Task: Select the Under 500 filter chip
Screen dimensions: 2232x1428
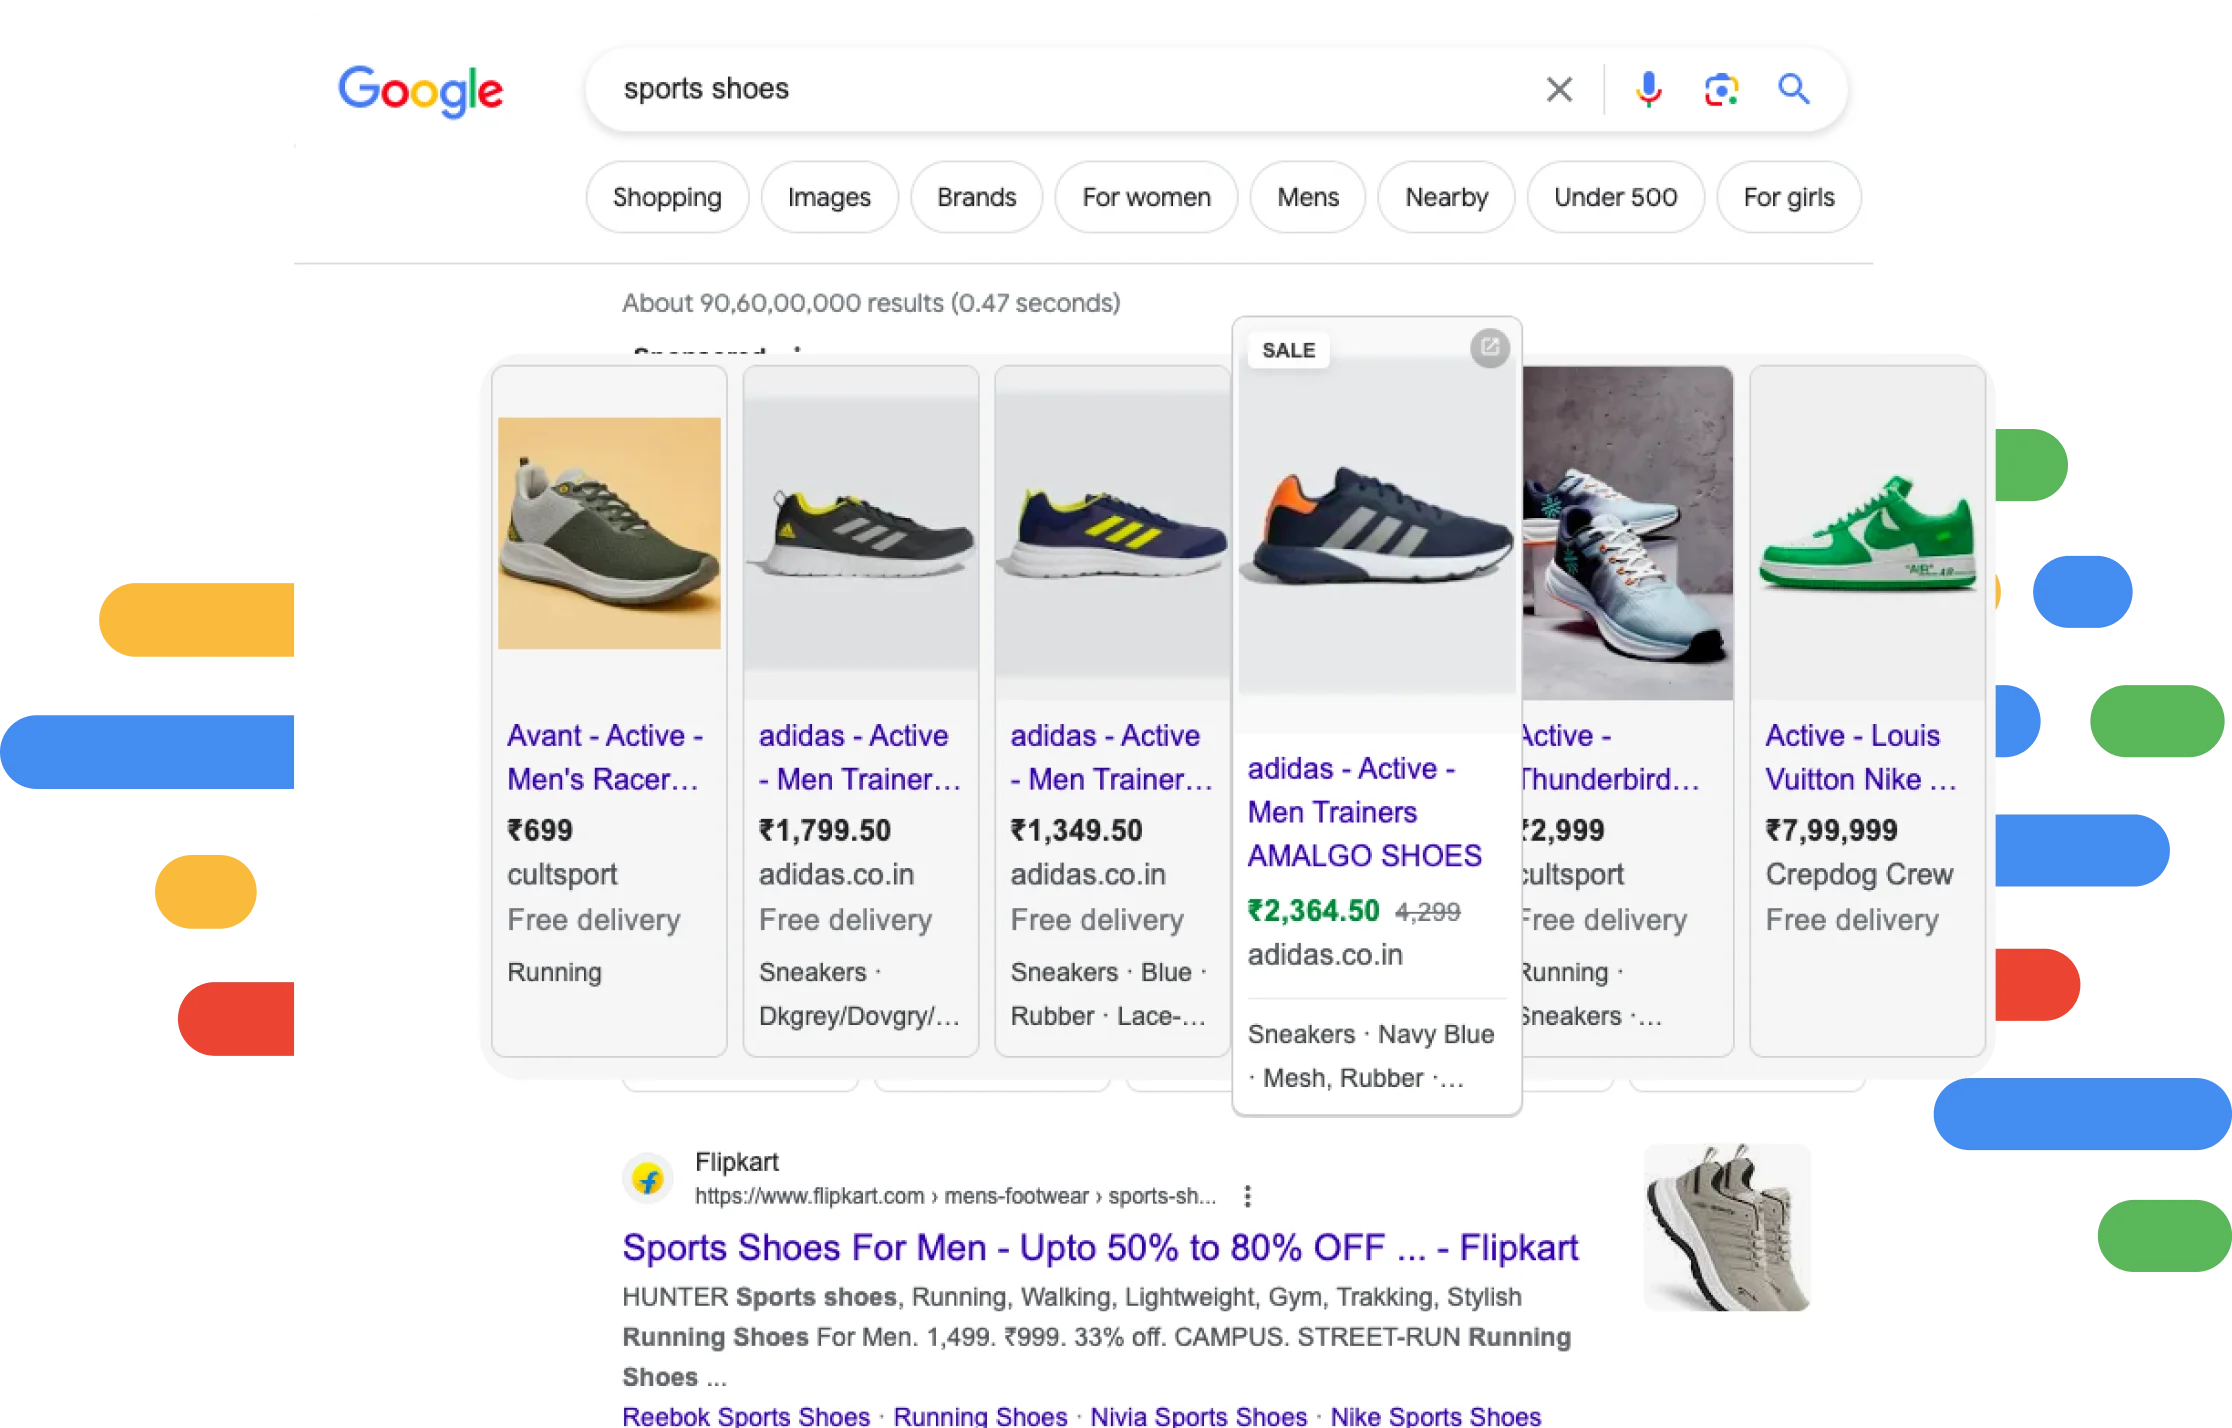Action: pos(1615,197)
